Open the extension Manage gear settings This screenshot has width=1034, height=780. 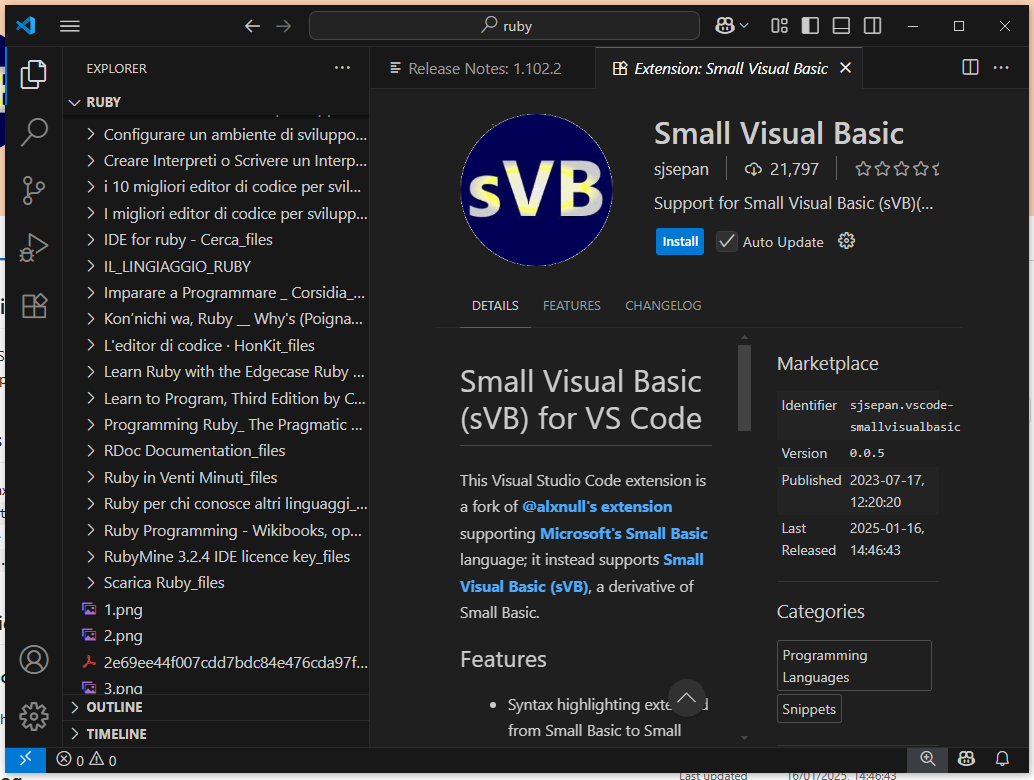tap(846, 241)
